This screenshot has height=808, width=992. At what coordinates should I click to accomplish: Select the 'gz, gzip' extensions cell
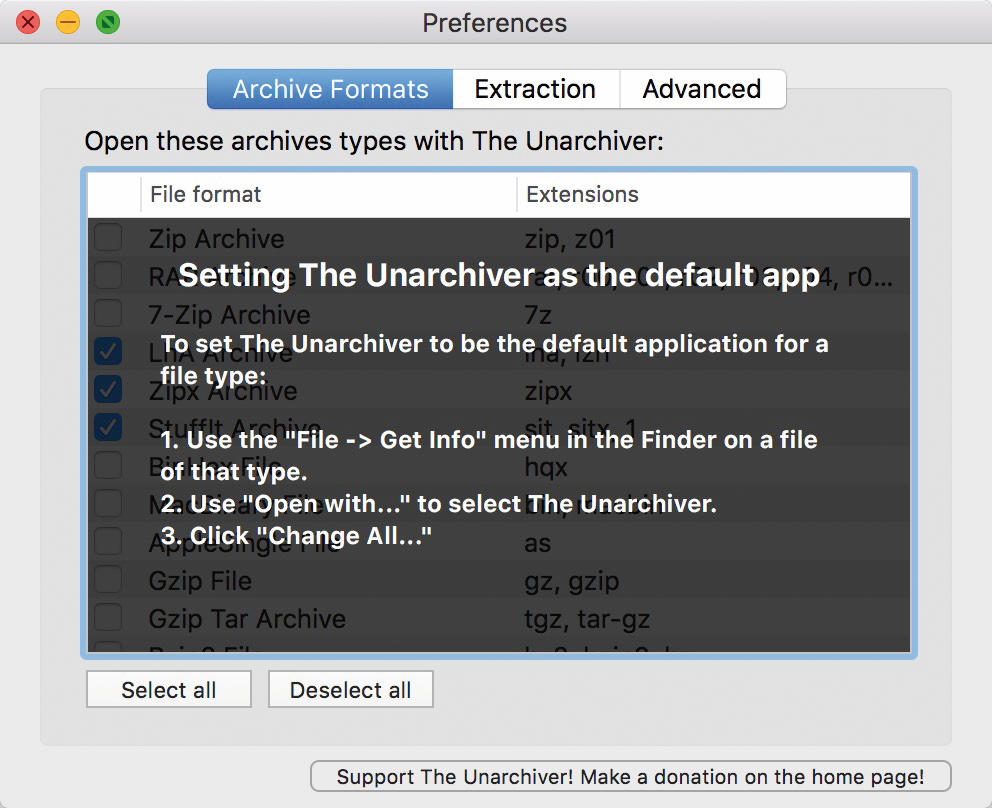pyautogui.click(x=572, y=581)
